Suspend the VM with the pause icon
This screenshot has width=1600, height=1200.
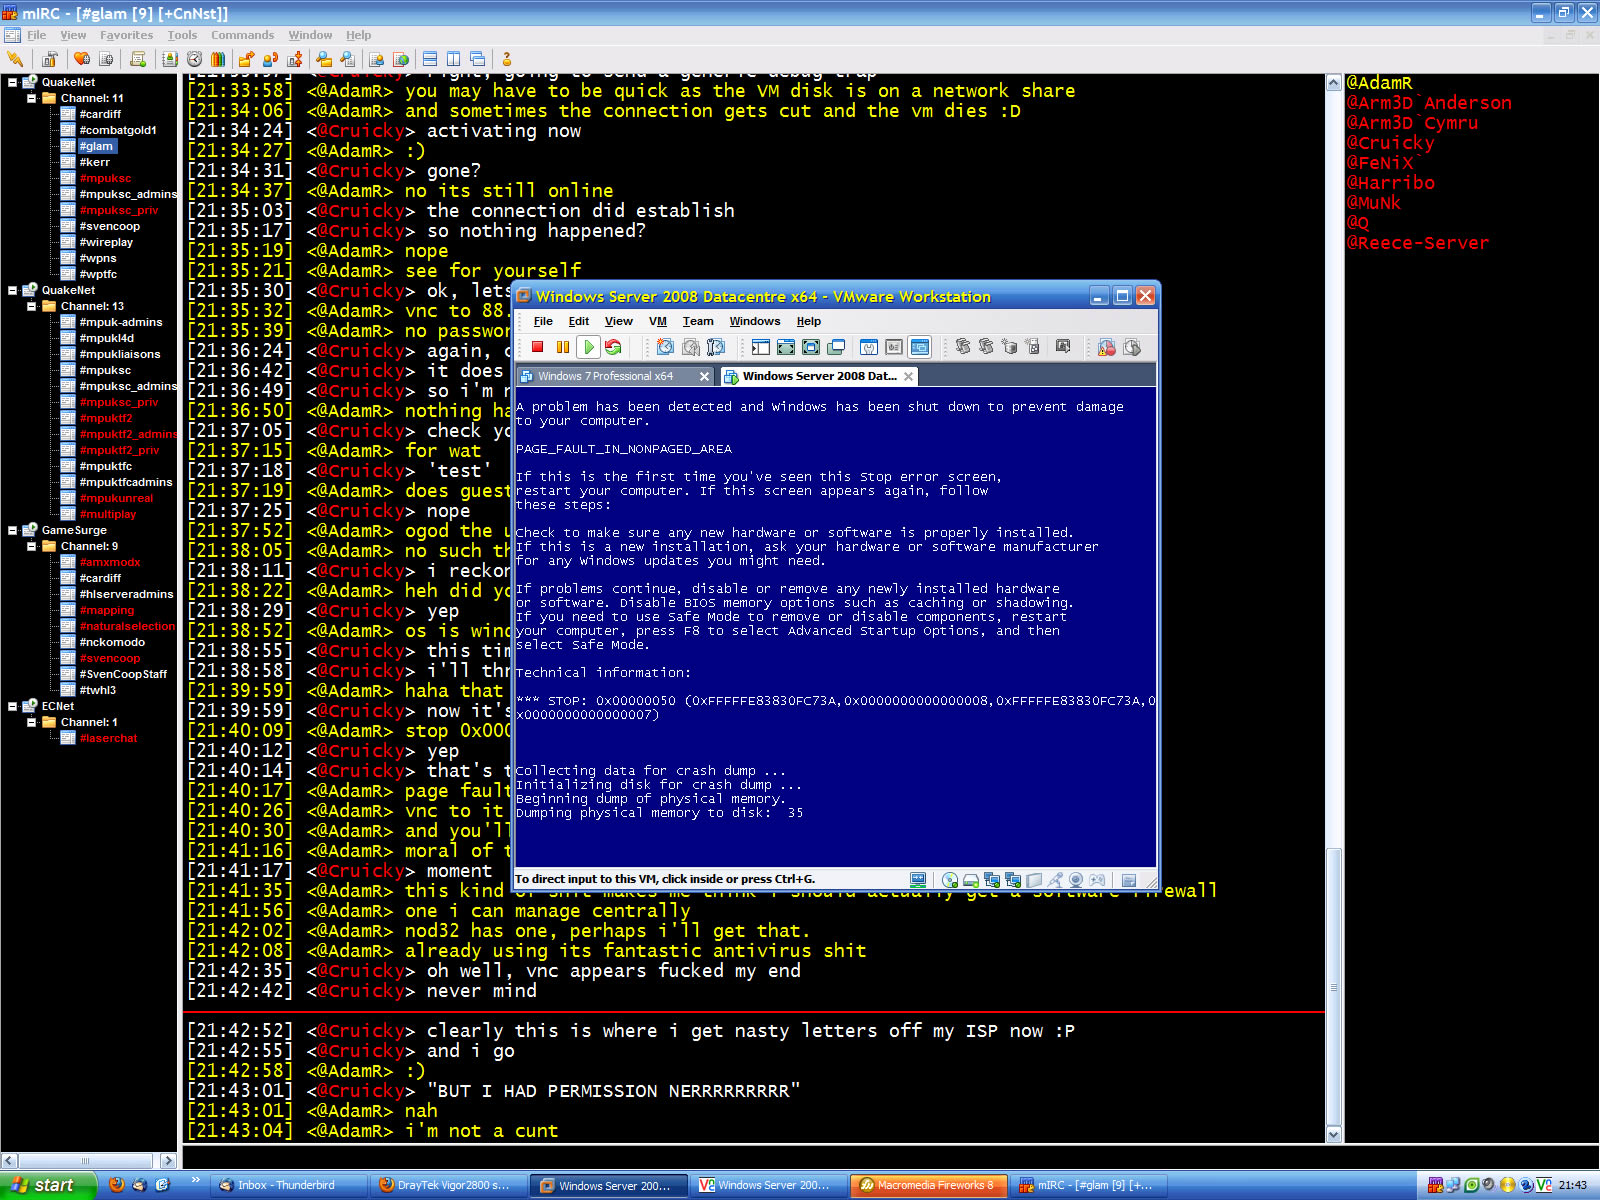563,347
